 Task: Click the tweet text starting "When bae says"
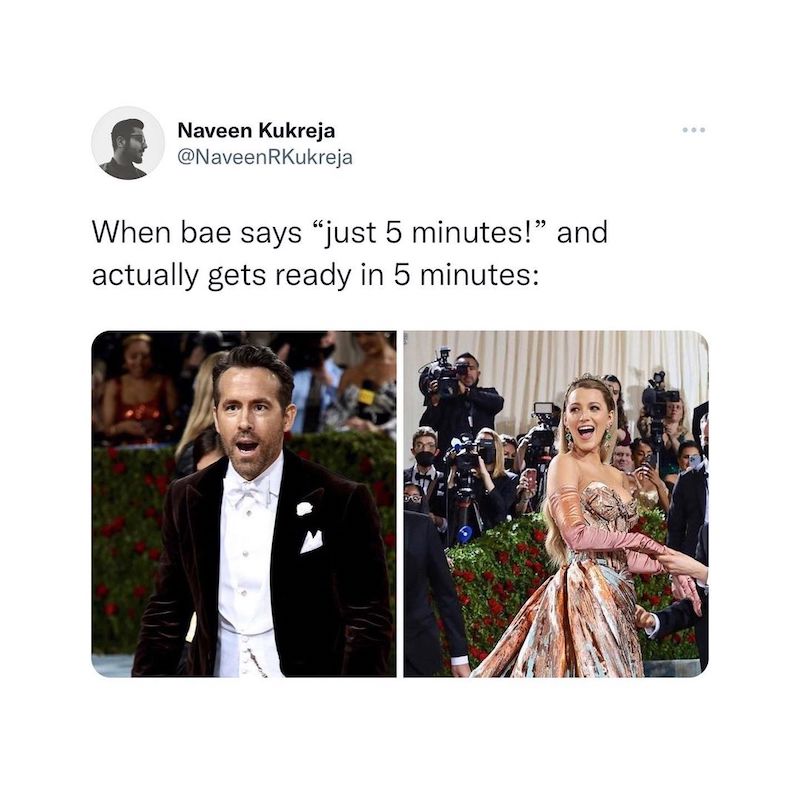(x=350, y=254)
